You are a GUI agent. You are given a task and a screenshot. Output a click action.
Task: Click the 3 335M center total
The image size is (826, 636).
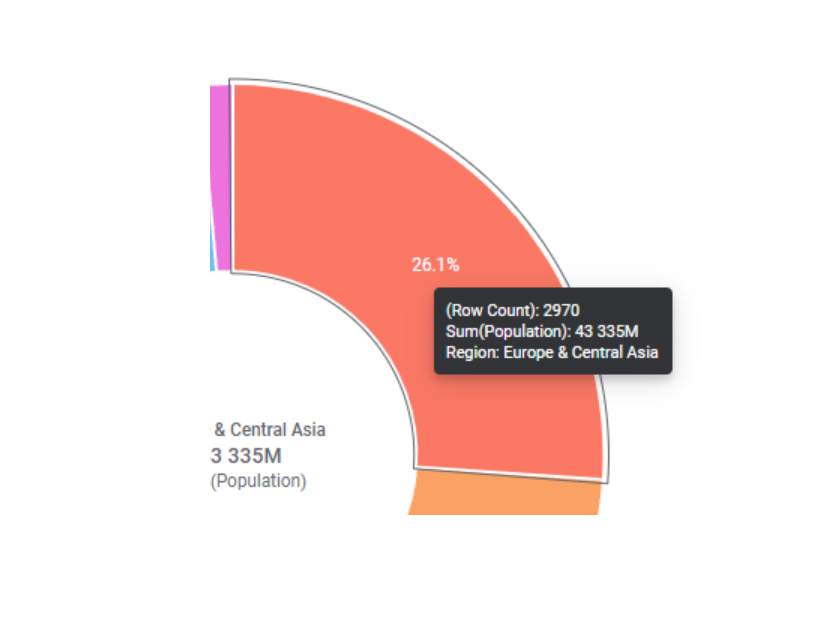(246, 456)
